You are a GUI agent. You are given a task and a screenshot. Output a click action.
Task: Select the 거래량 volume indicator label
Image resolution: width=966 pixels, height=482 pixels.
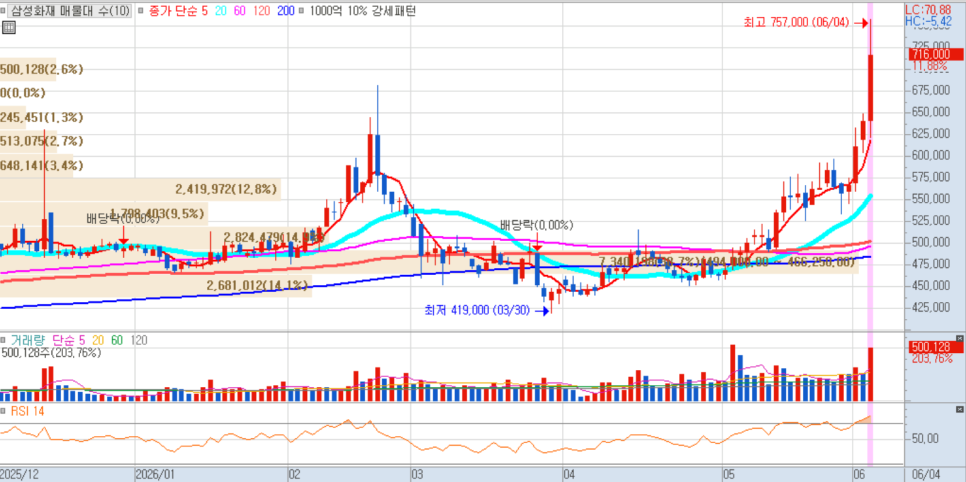[29, 340]
